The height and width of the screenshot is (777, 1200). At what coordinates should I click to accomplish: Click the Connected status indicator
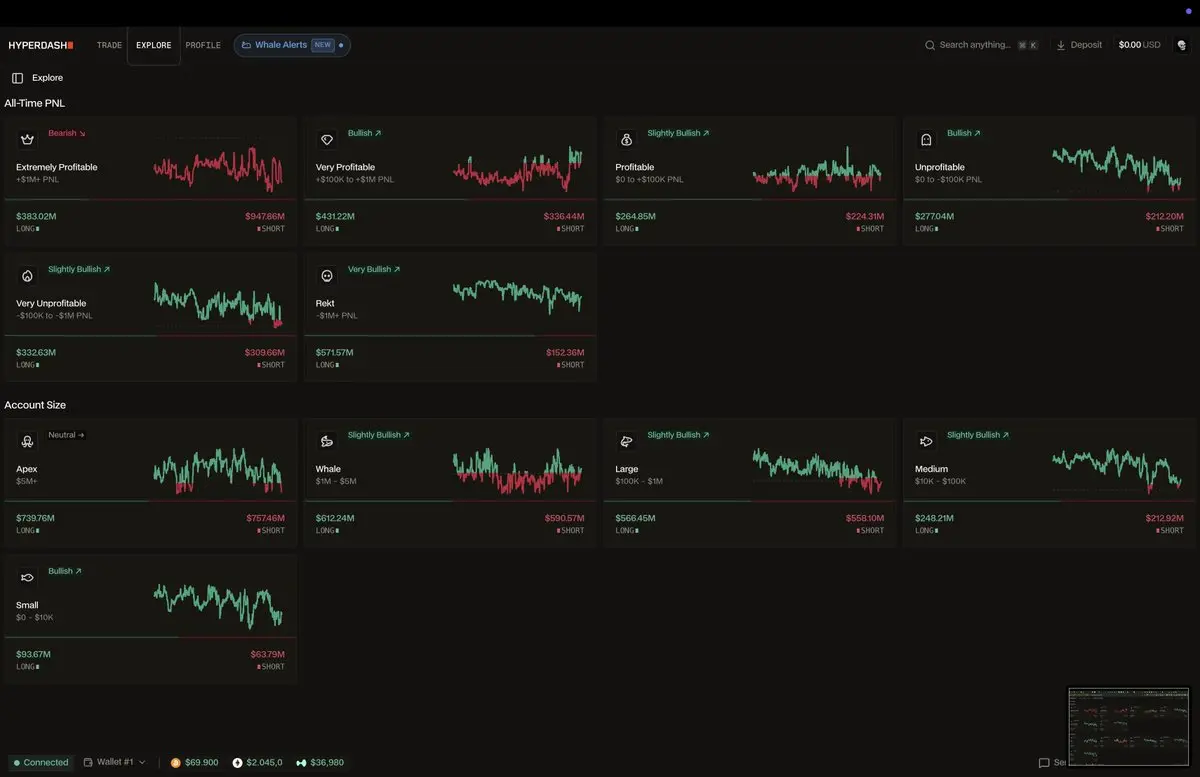[x=41, y=762]
